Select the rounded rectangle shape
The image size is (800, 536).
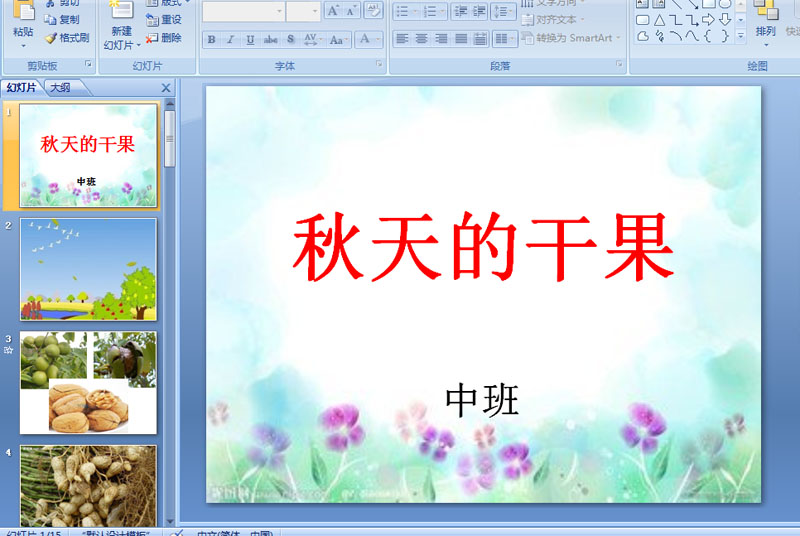pos(643,20)
